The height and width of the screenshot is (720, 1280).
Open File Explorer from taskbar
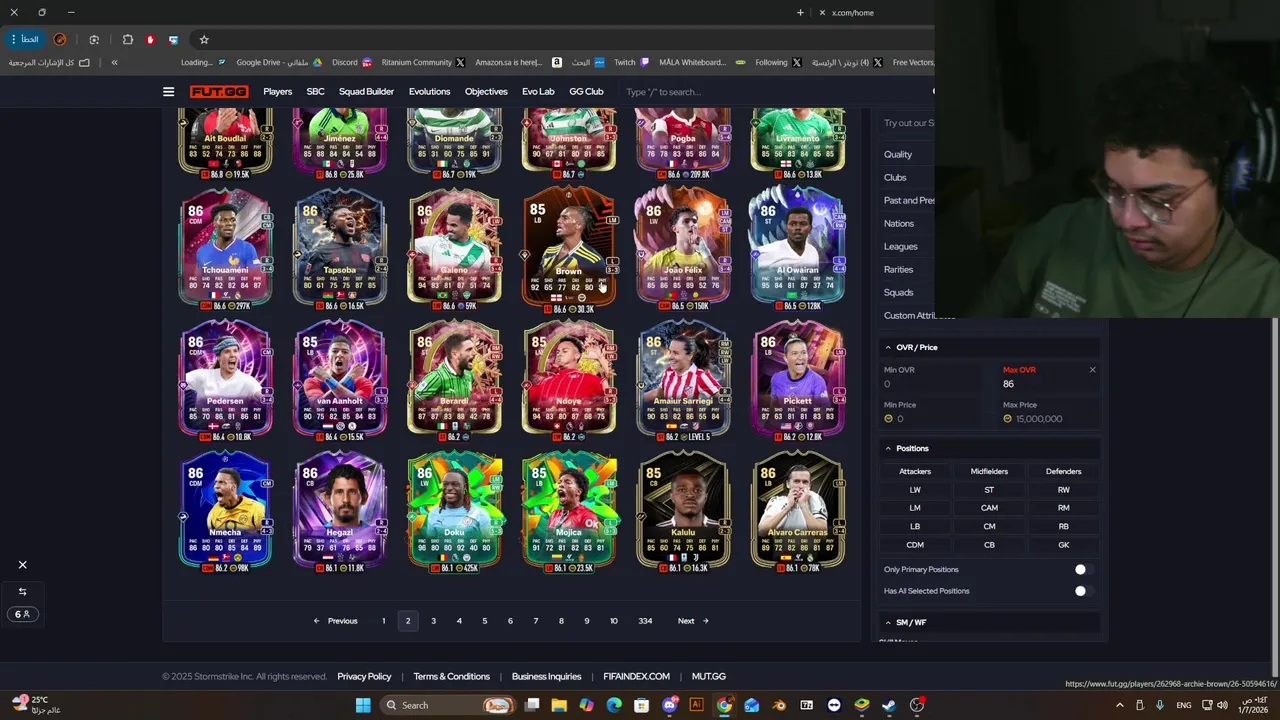(x=559, y=705)
